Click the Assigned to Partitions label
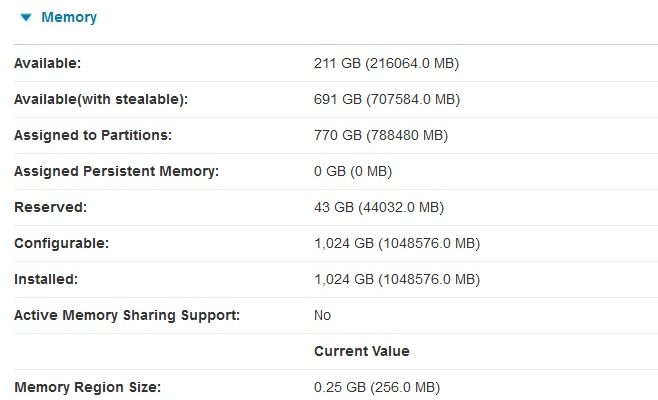658x400 pixels. pos(93,135)
